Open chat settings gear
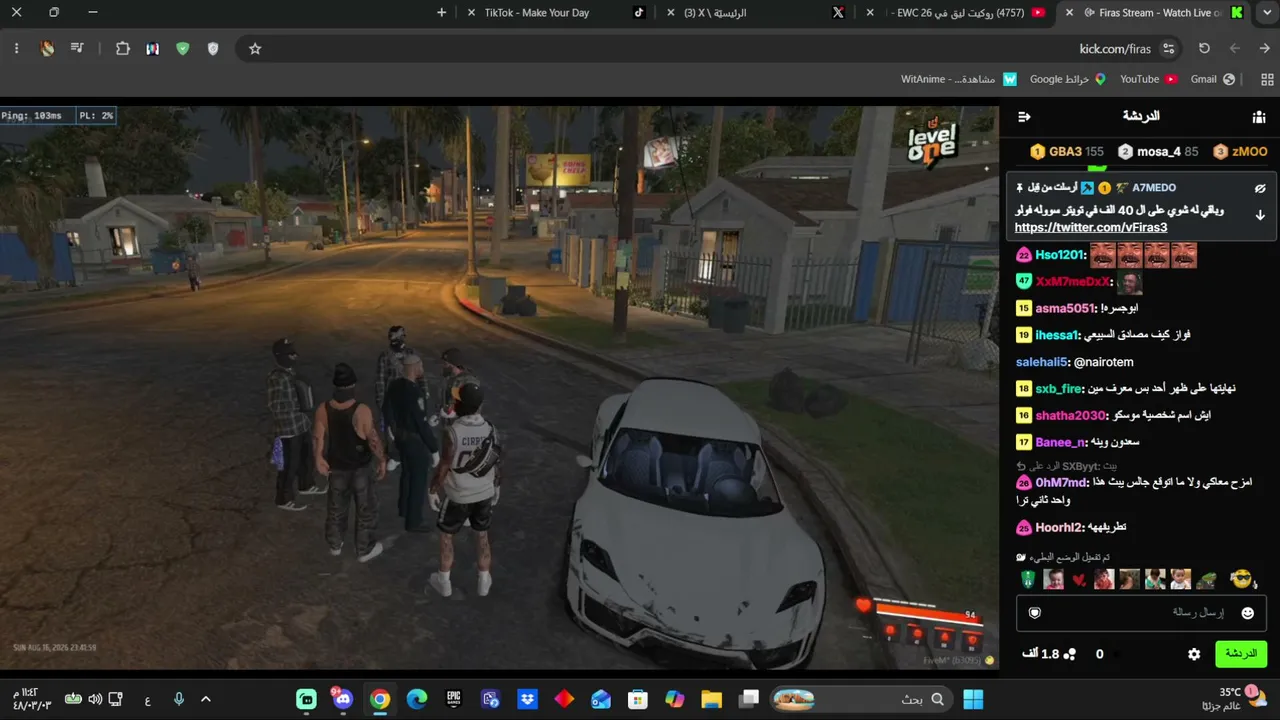Viewport: 1280px width, 720px height. point(1194,654)
